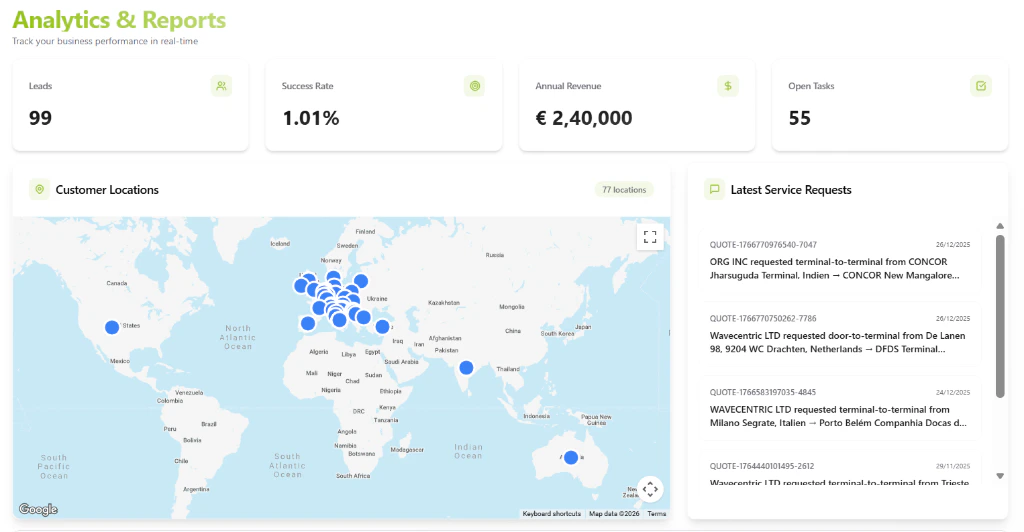Click the Wavecentric De Lanen Drachten request text
1024x532 pixels.
coord(837,342)
